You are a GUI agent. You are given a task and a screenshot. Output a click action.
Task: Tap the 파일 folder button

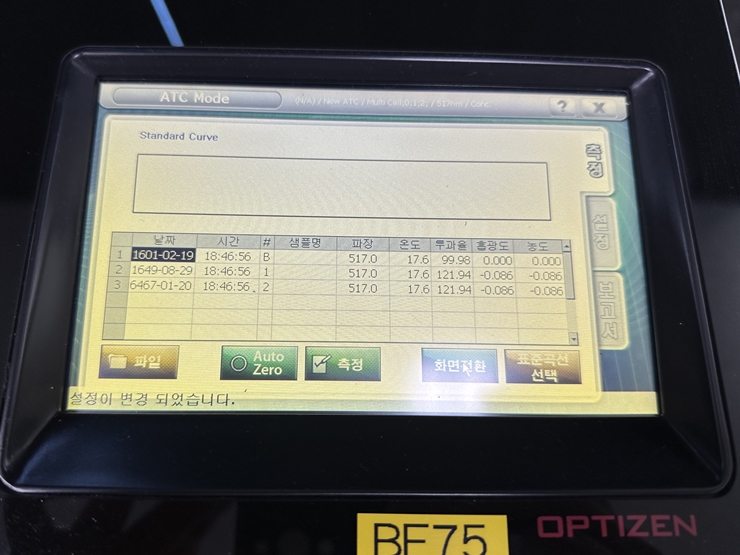click(x=139, y=362)
